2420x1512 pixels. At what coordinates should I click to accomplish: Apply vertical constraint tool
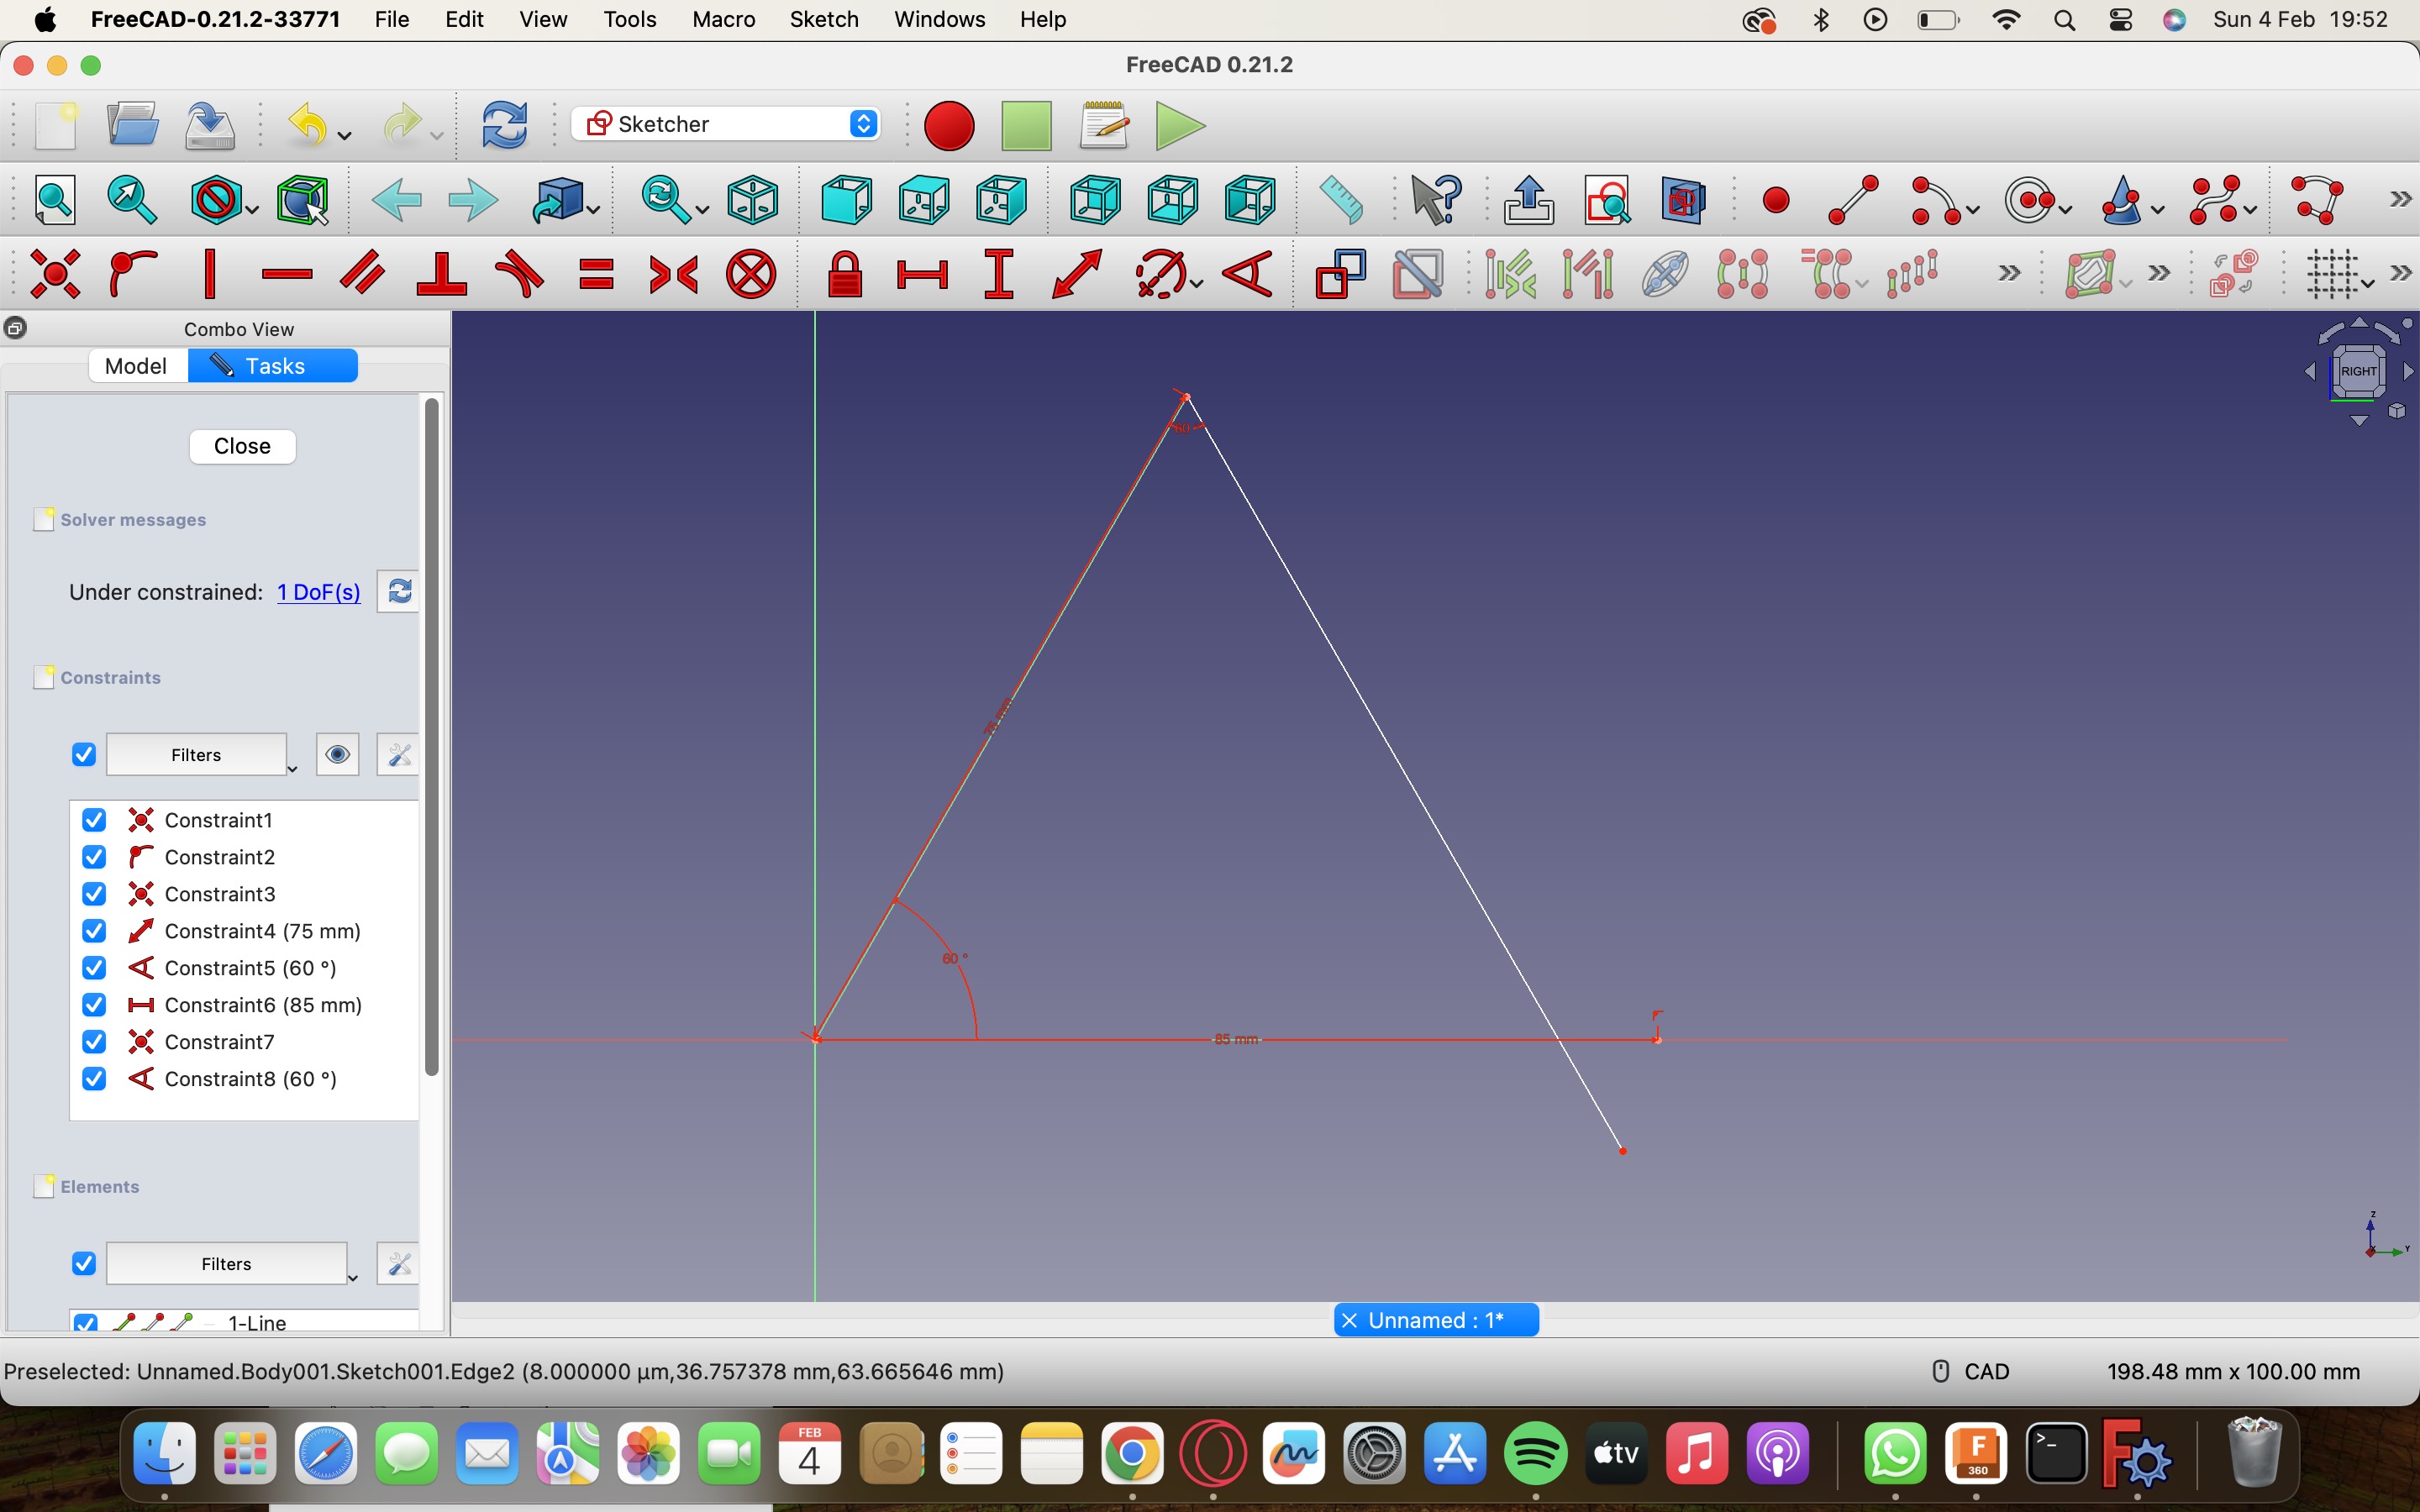point(210,273)
